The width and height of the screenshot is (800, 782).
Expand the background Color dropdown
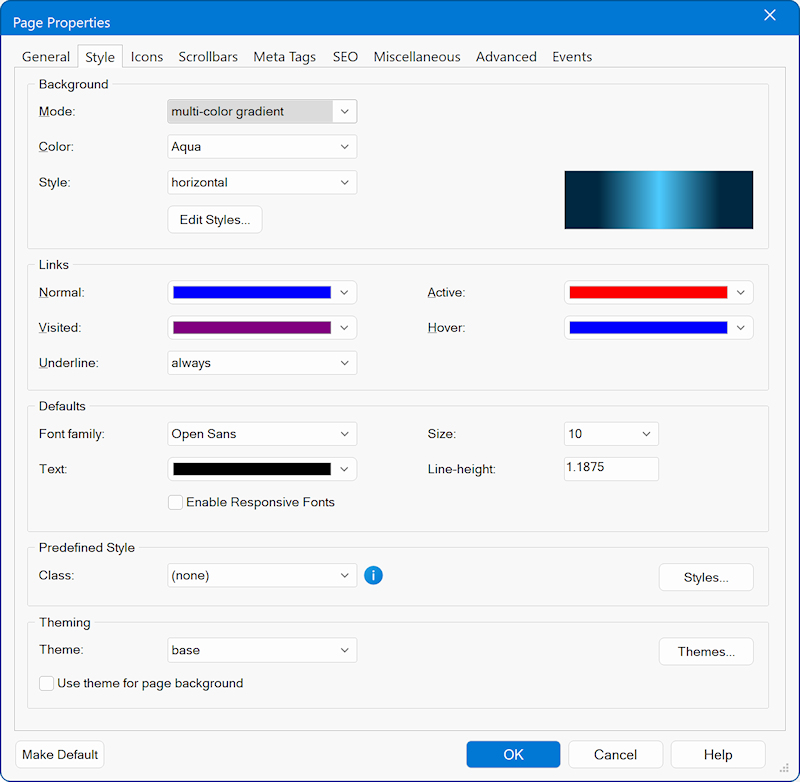coord(262,147)
